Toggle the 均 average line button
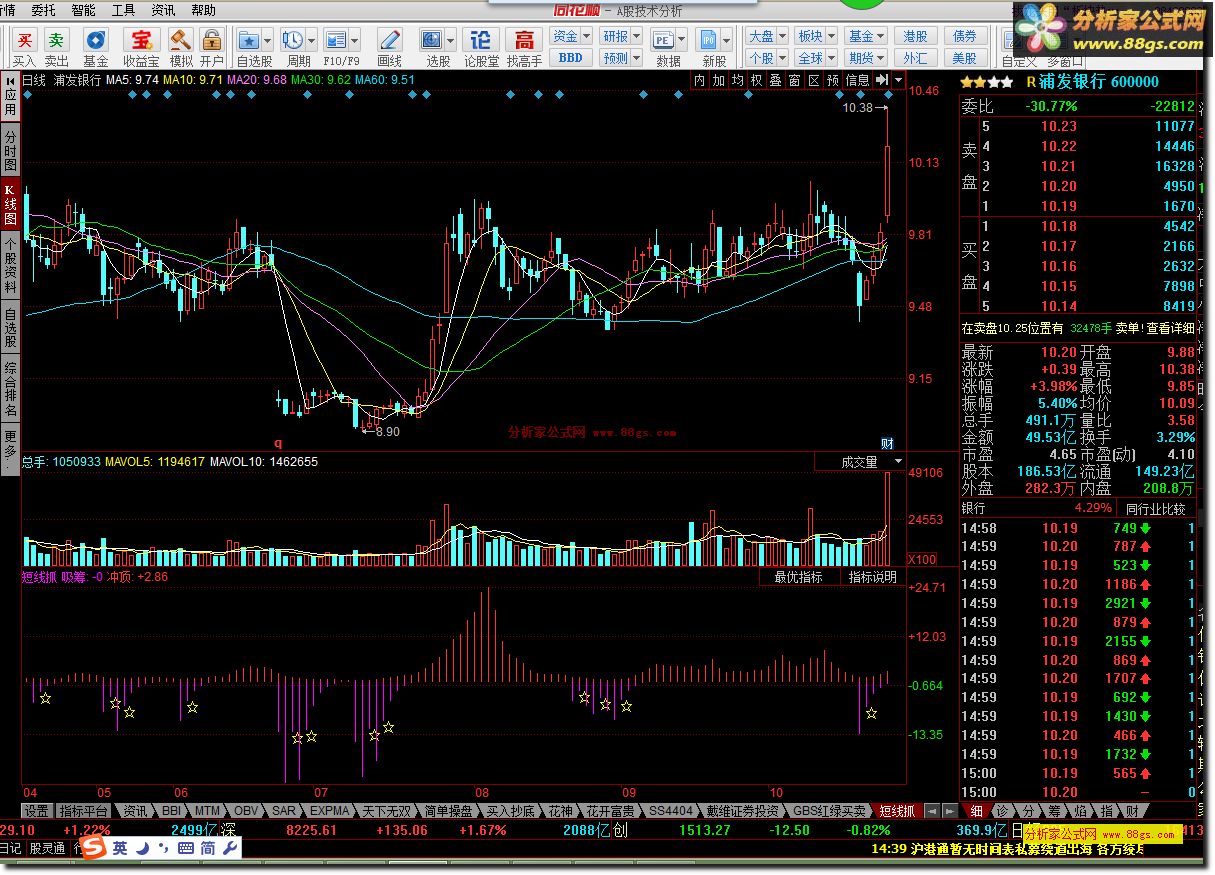The image size is (1215, 875). click(x=737, y=80)
